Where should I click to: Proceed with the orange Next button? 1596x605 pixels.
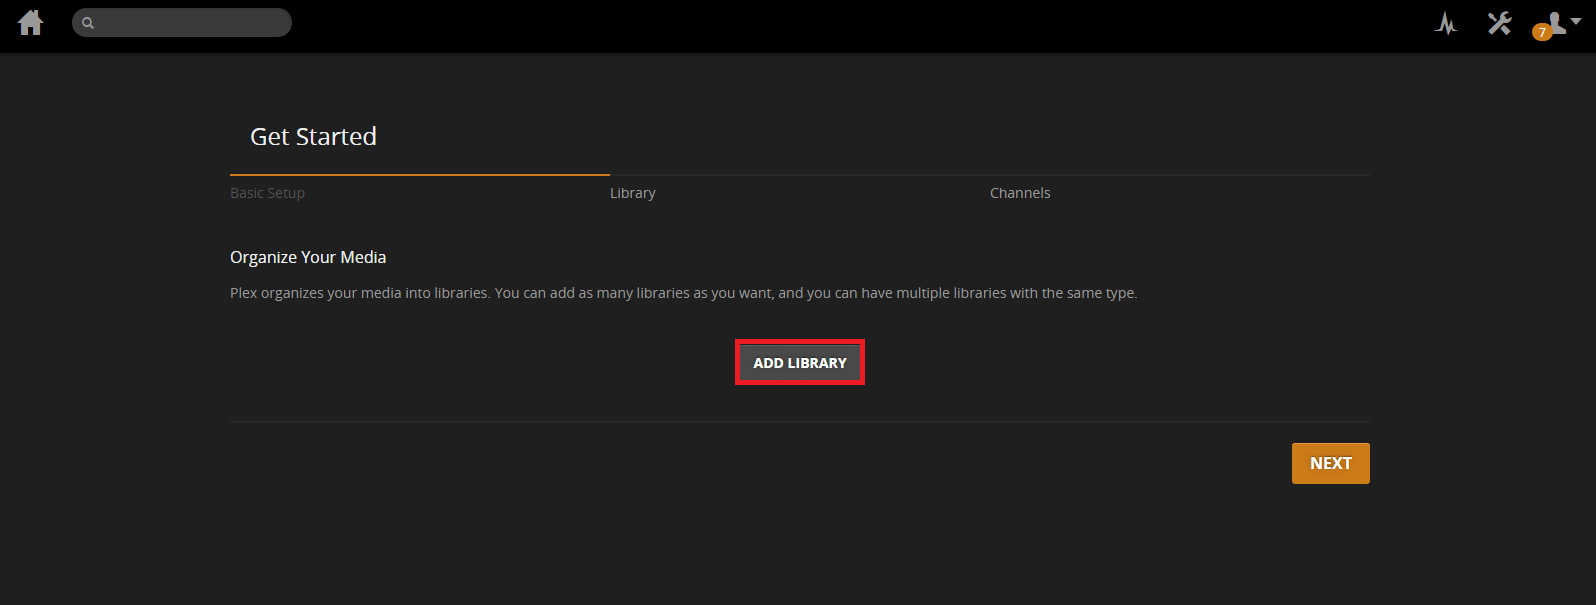click(1330, 463)
